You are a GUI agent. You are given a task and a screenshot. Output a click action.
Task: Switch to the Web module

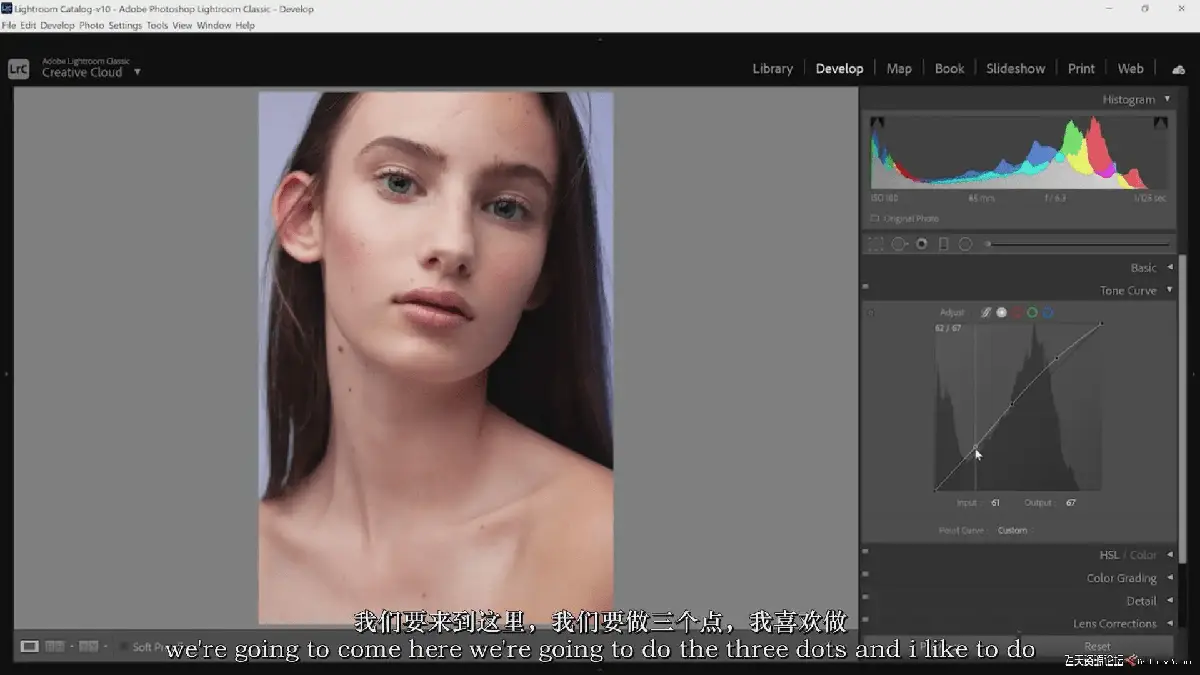point(1130,69)
